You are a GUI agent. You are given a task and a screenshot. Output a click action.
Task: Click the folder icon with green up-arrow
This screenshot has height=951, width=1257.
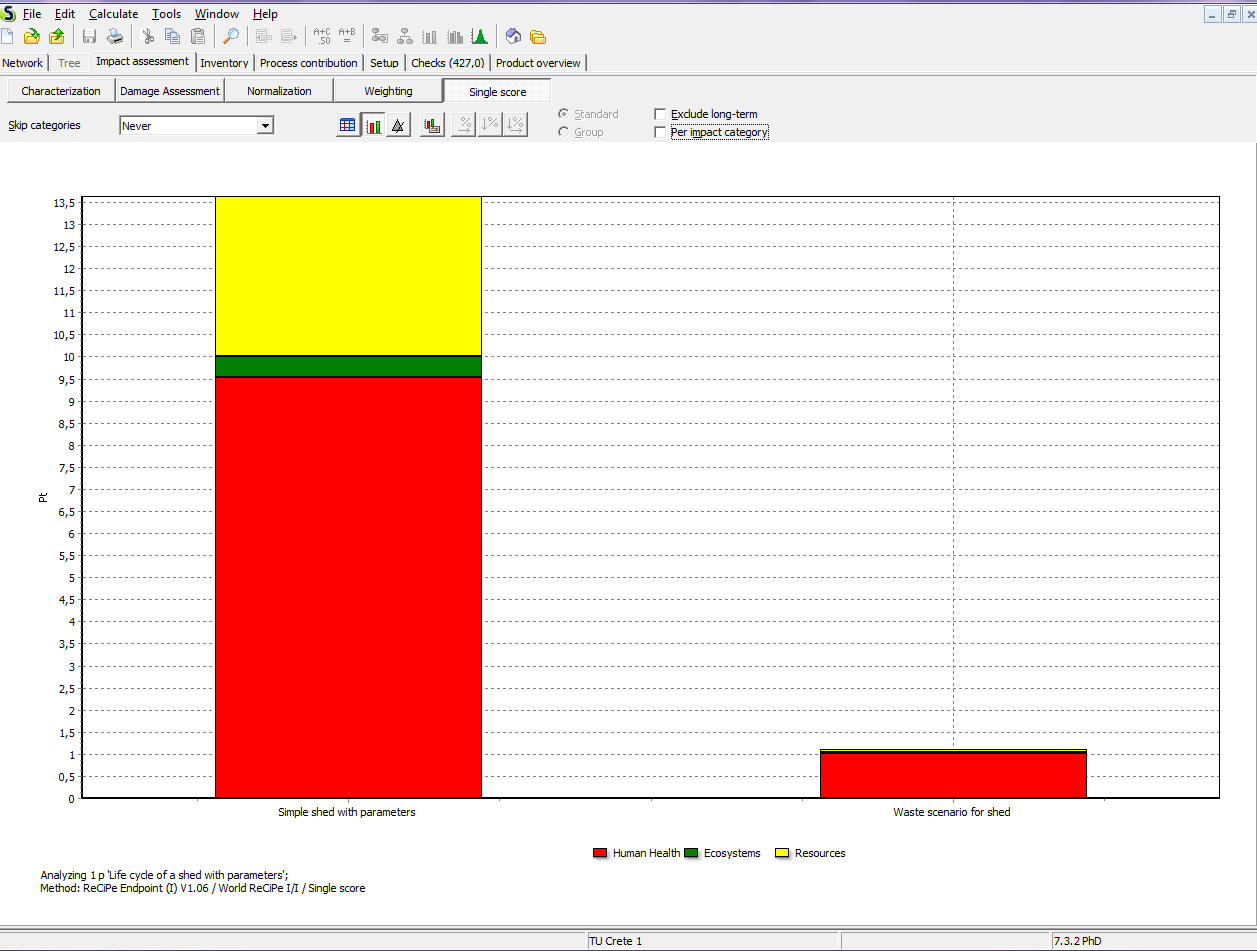click(57, 37)
